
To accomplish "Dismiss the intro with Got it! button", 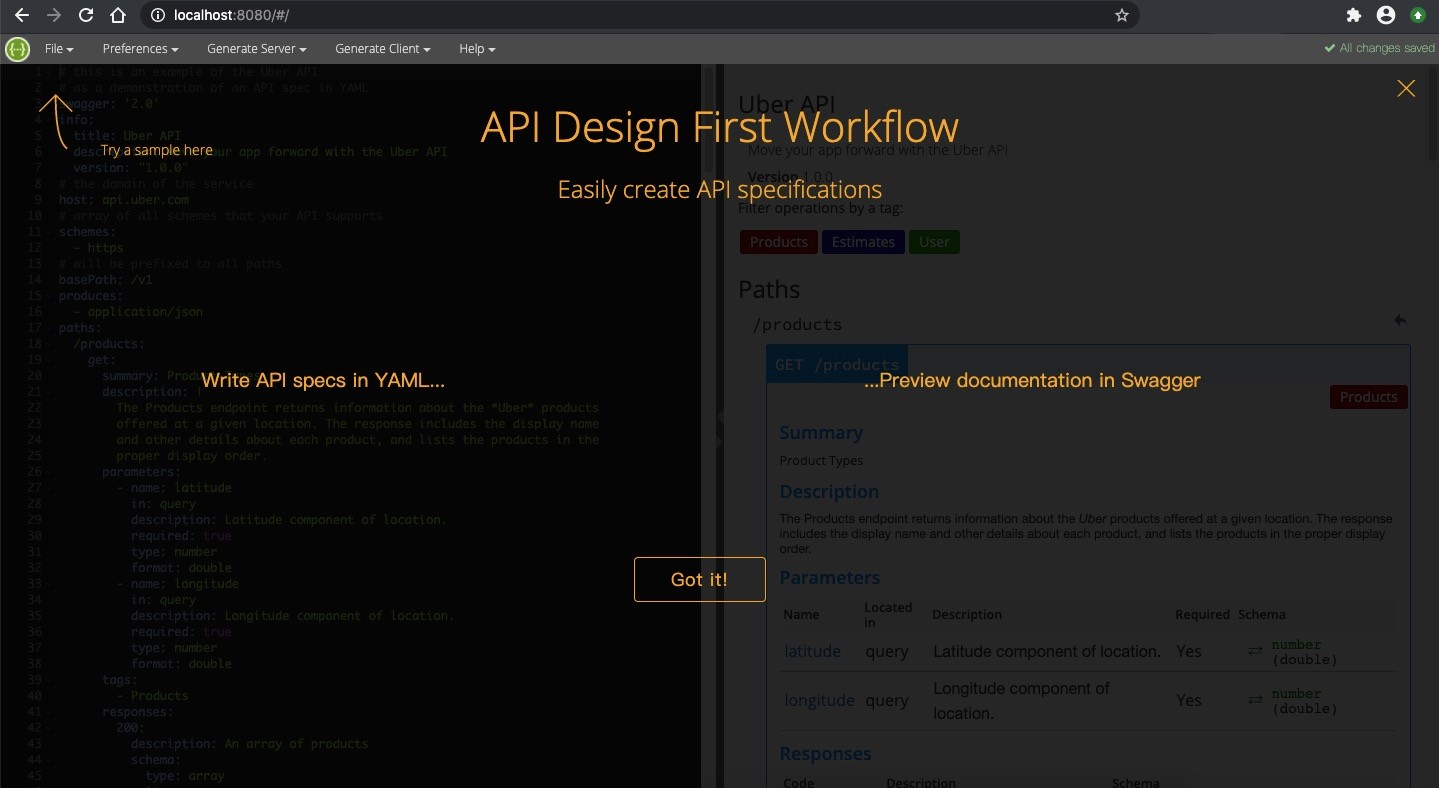I will pyautogui.click(x=699, y=579).
